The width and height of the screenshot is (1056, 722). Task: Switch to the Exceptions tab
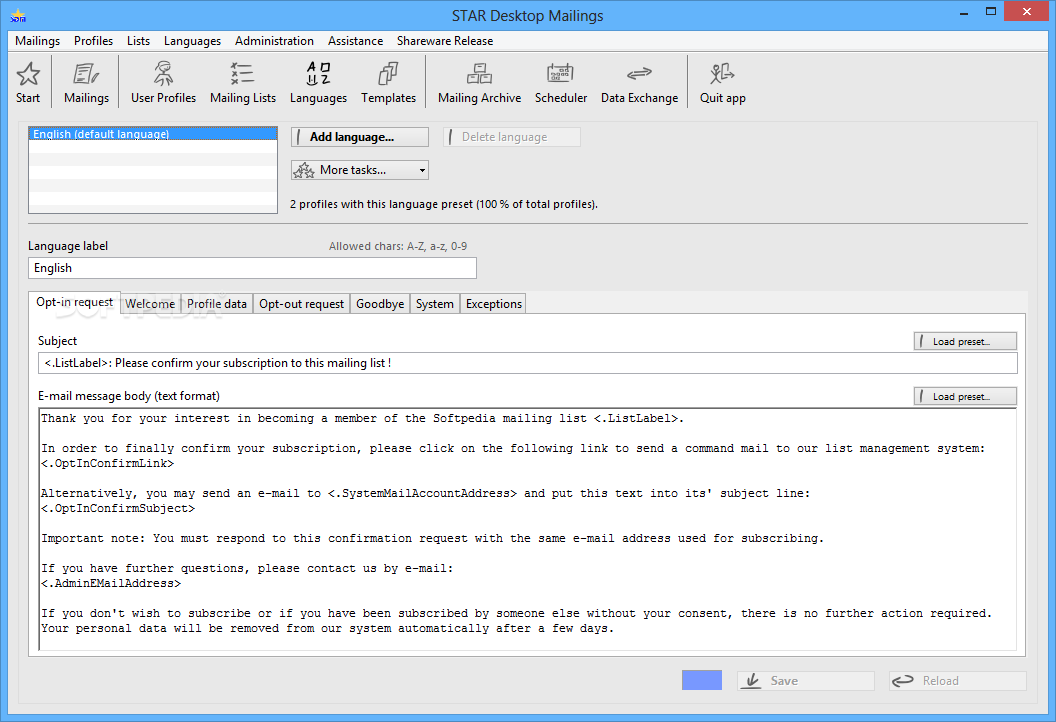494,304
